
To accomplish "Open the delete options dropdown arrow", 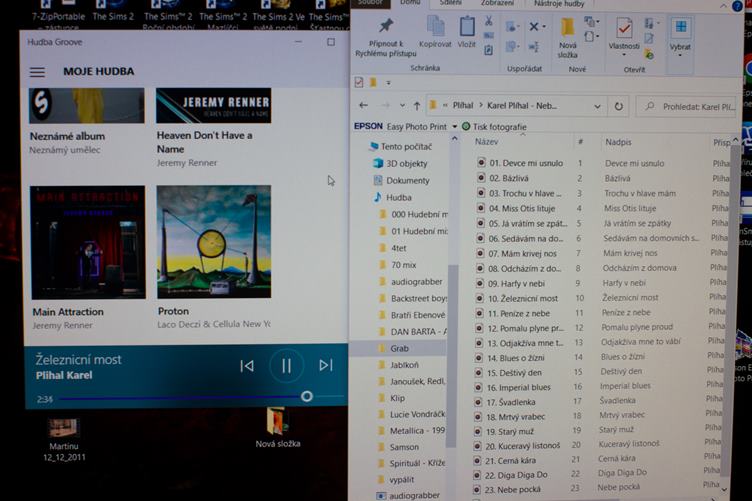I will [544, 27].
